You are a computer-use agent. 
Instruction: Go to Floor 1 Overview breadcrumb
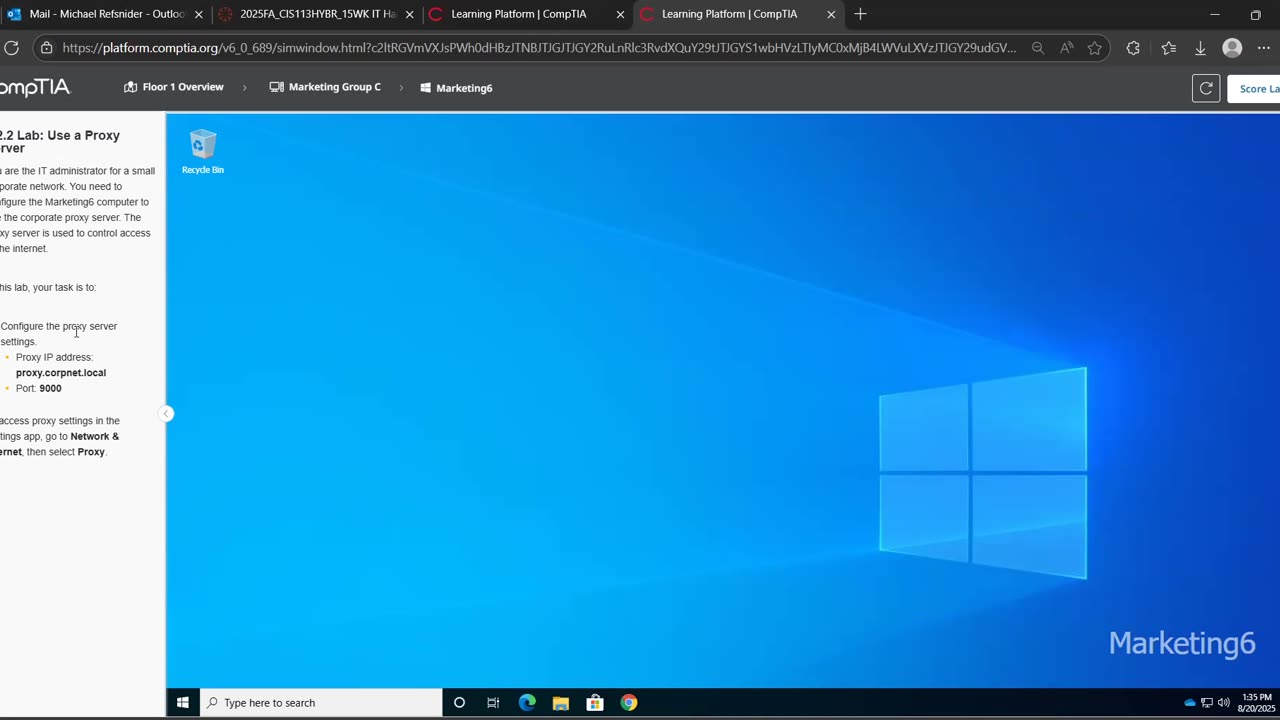point(174,87)
